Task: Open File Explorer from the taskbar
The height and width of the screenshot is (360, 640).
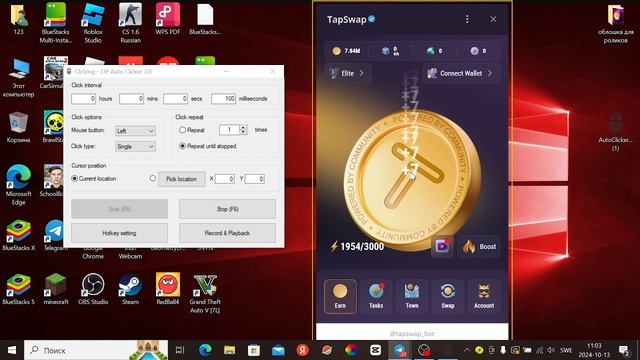Action: click(x=229, y=350)
